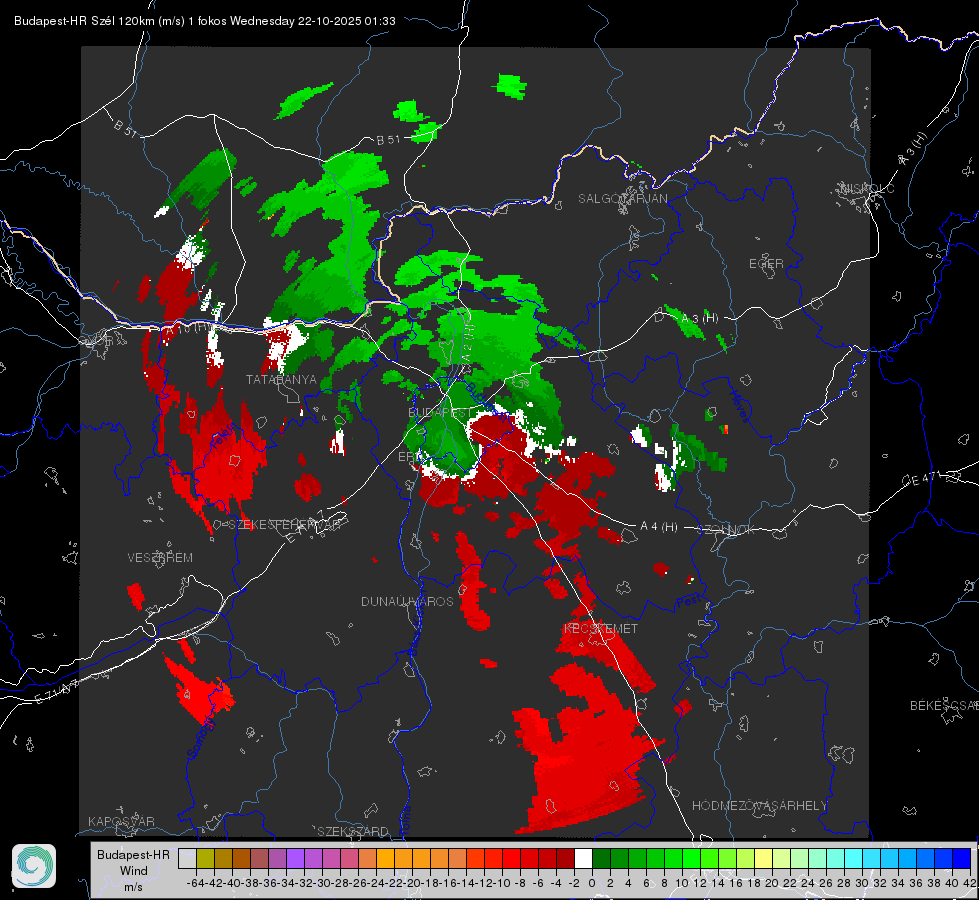Screen dimensions: 979x900
Task: Choose the dark blue swatch at the legend's right end
Action: coord(962,858)
